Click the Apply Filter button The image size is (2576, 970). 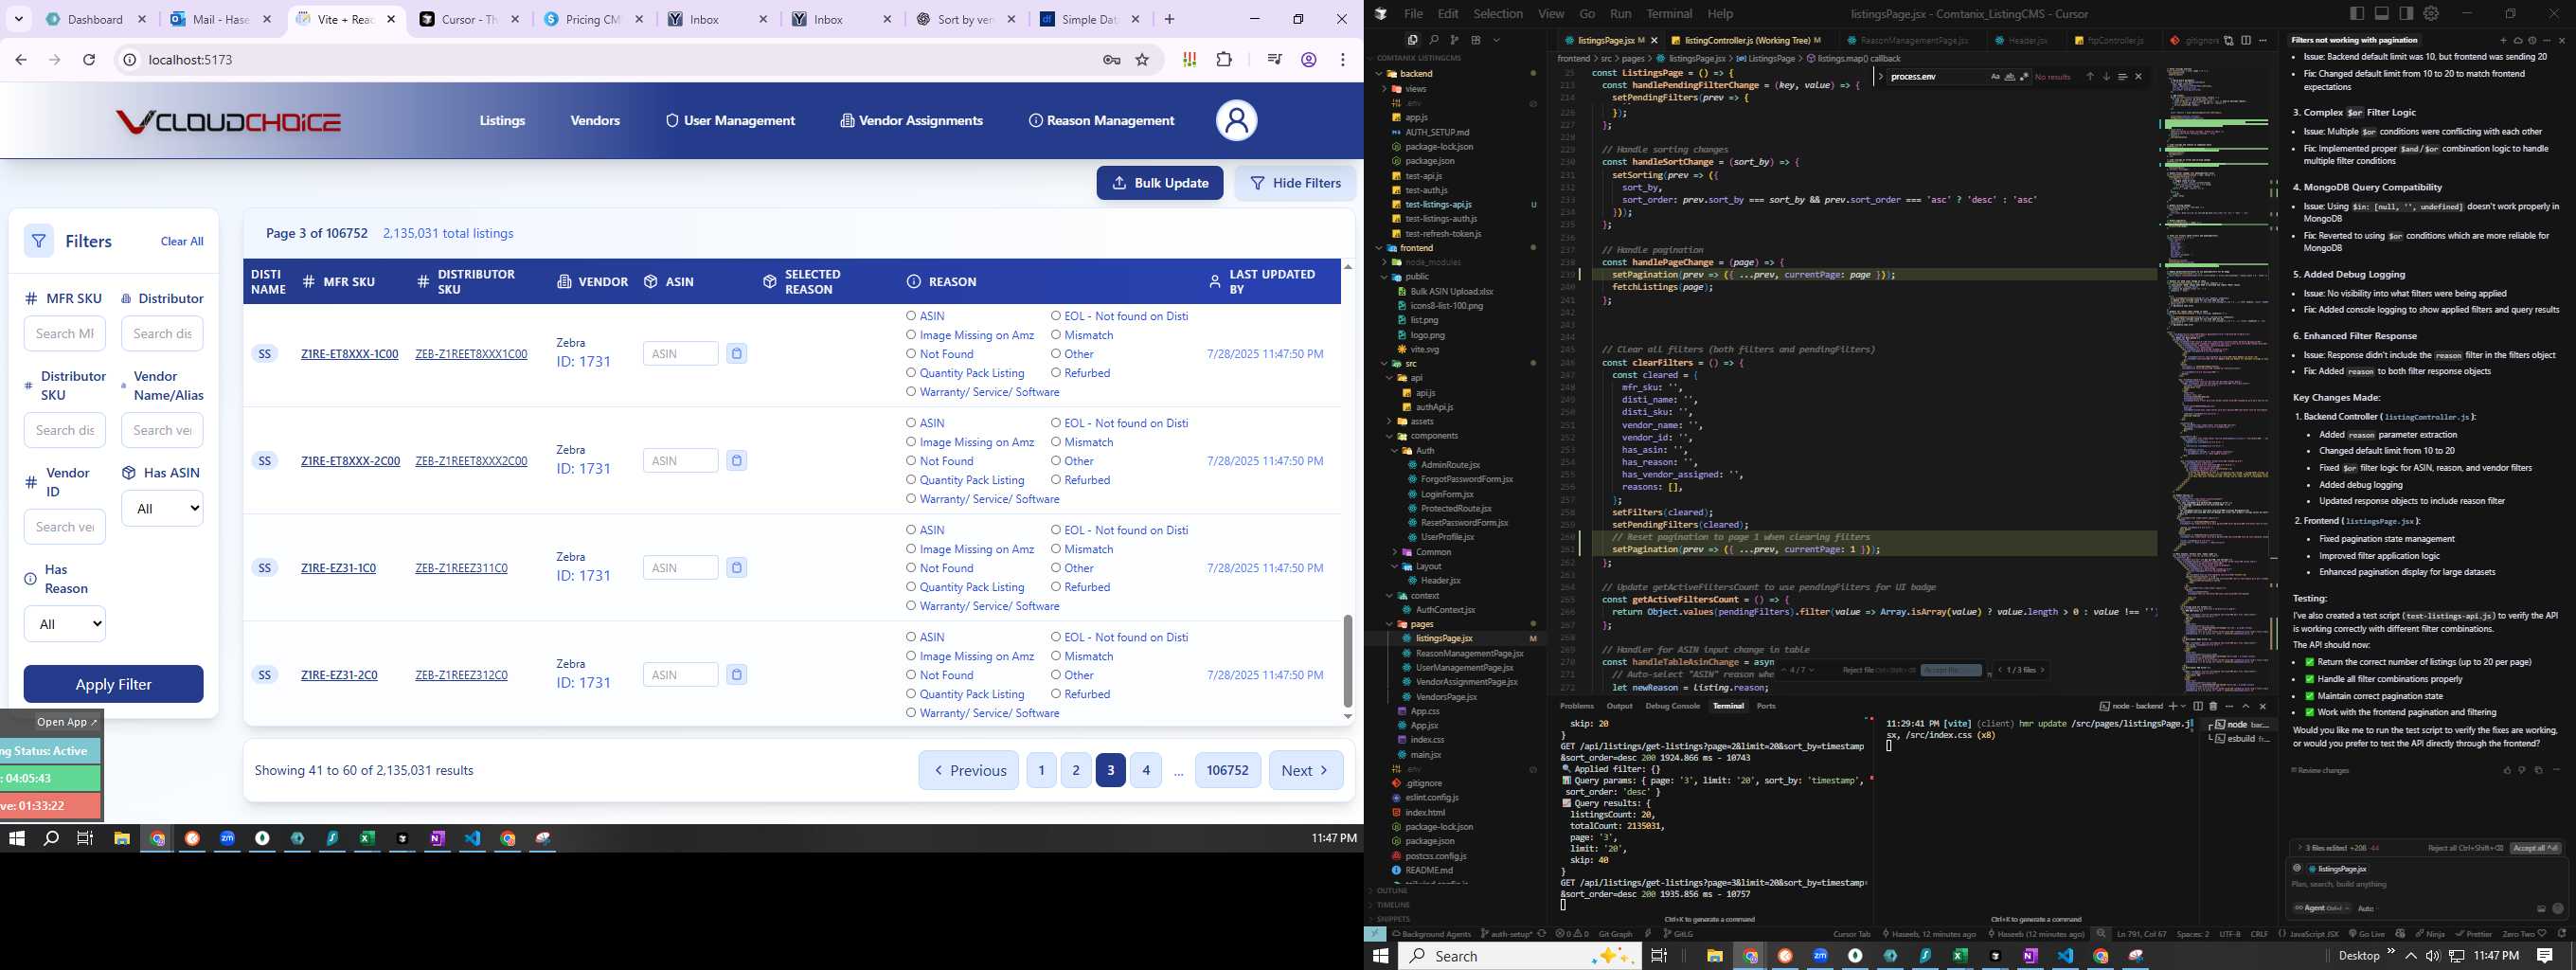coord(113,684)
